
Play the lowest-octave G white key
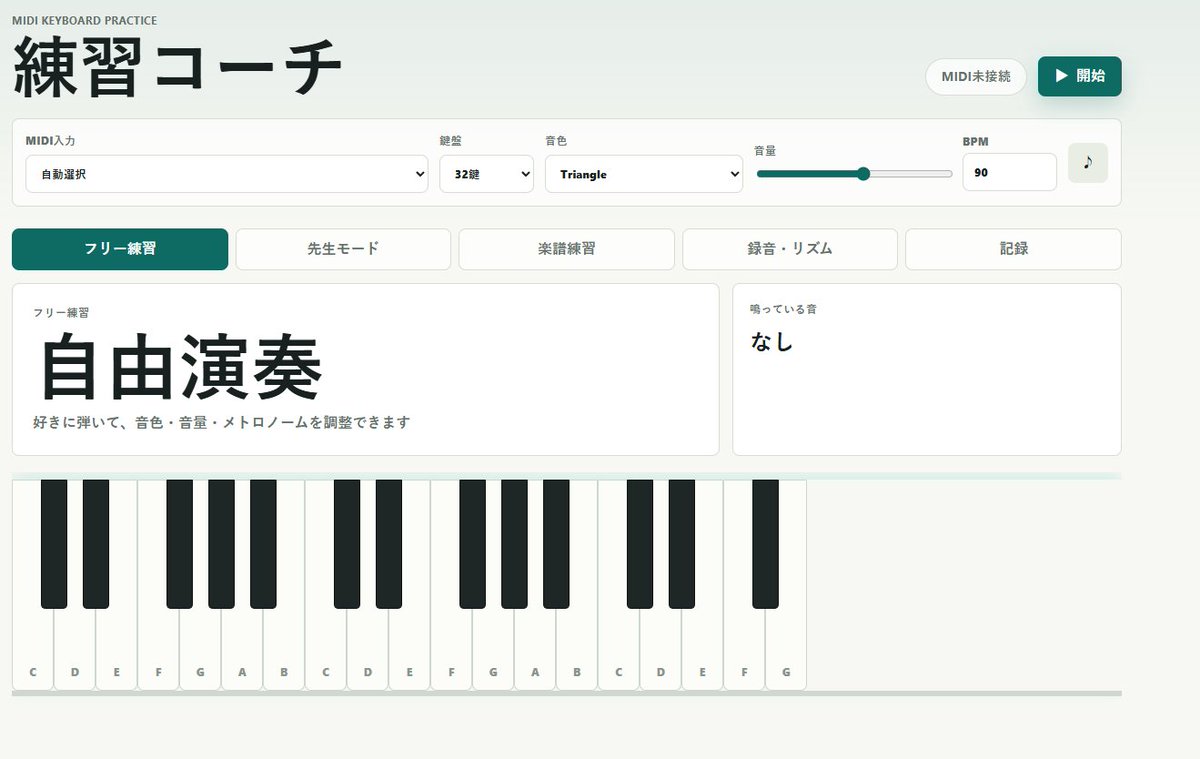pos(200,650)
